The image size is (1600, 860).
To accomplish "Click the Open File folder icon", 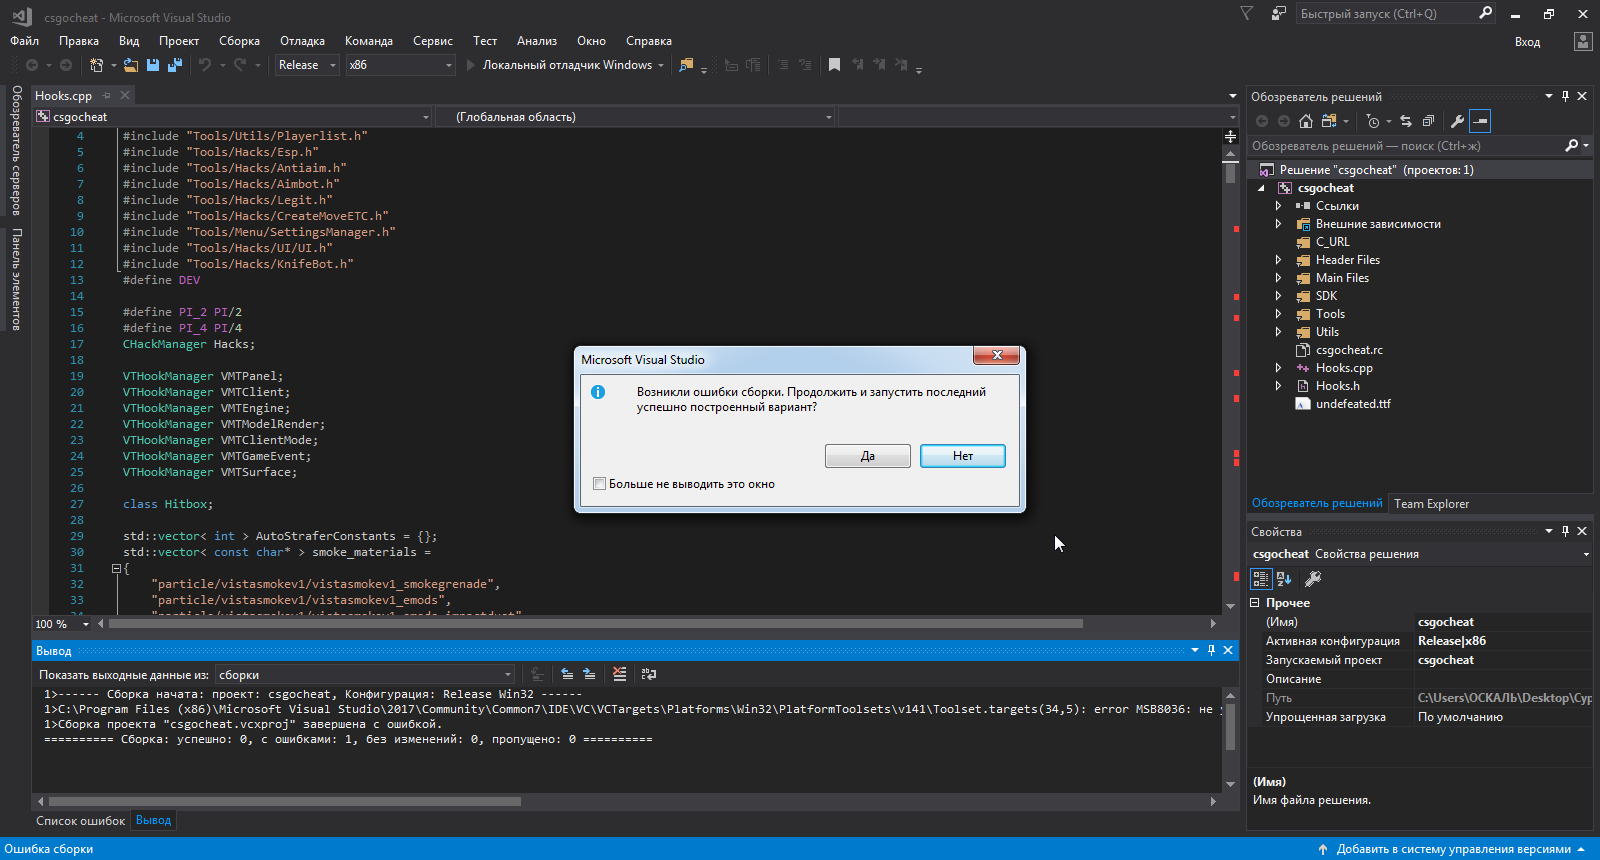I will click(x=131, y=65).
